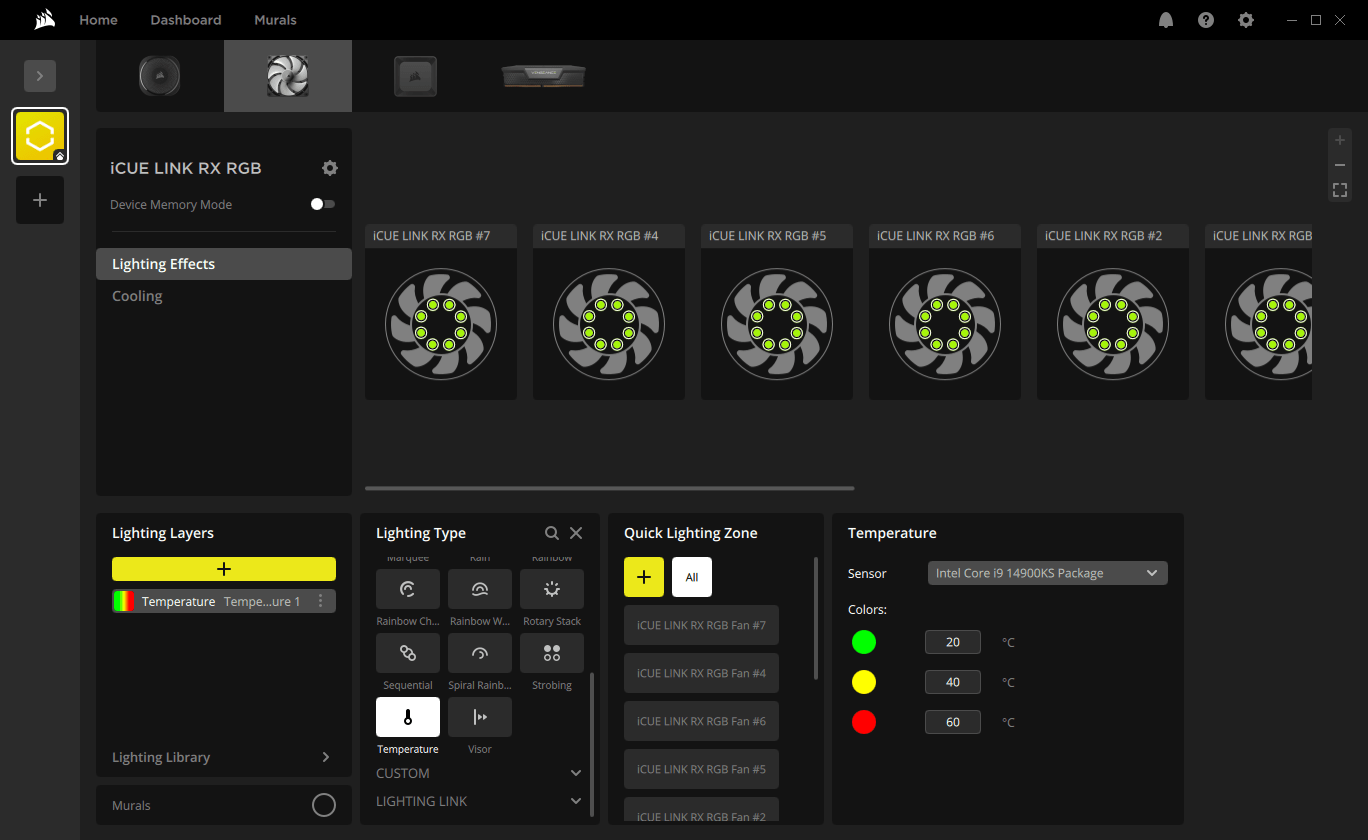Screen dimensions: 1368x840
Task: Open the Dashboard tab
Action: [186, 20]
